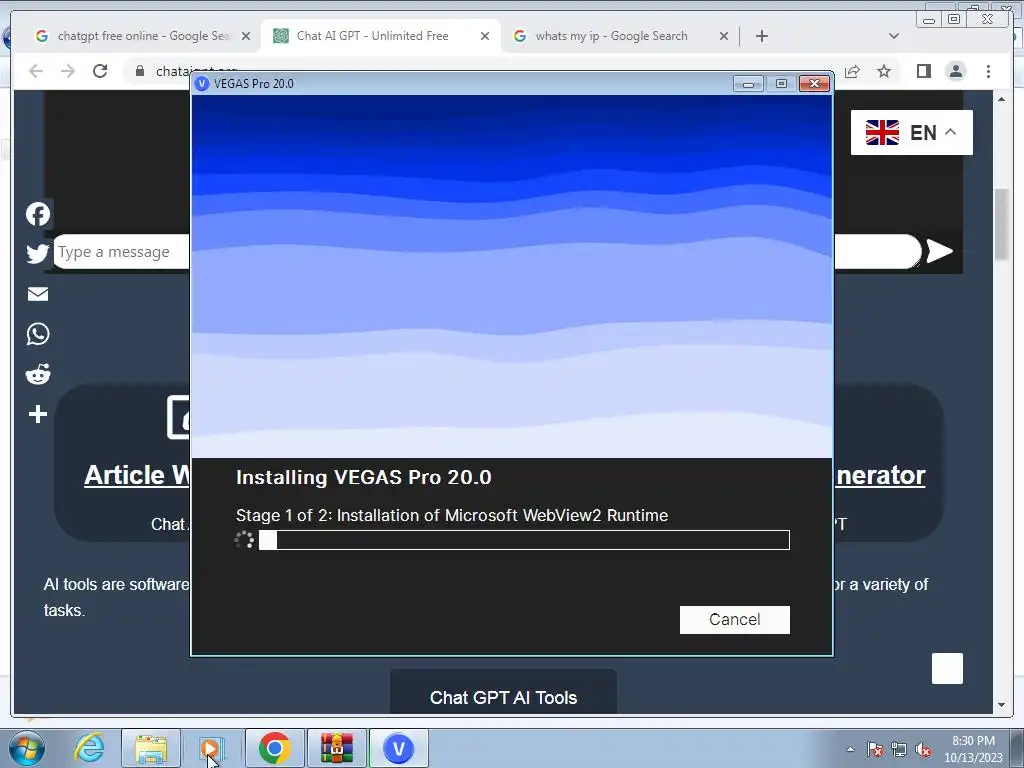Send the chat message arrow icon
The height and width of the screenshot is (768, 1024).
coord(939,251)
